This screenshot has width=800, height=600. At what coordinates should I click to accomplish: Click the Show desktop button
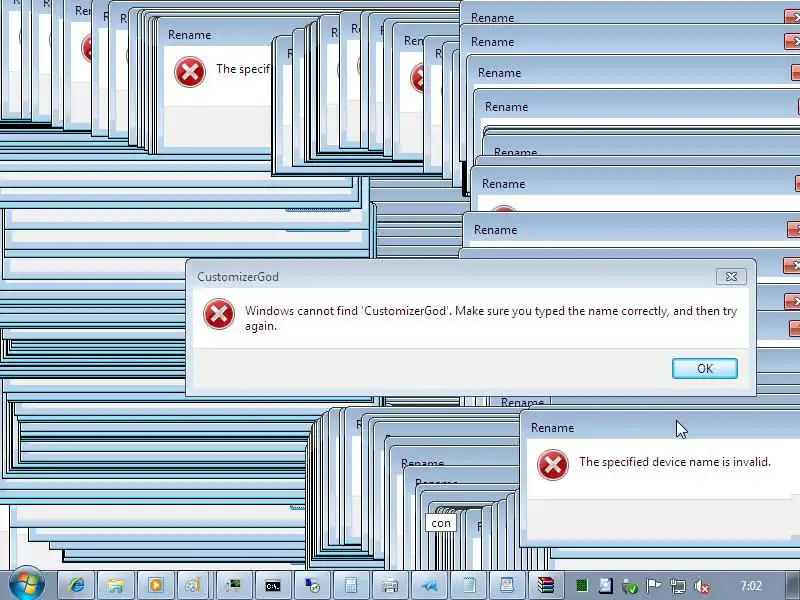[792, 585]
